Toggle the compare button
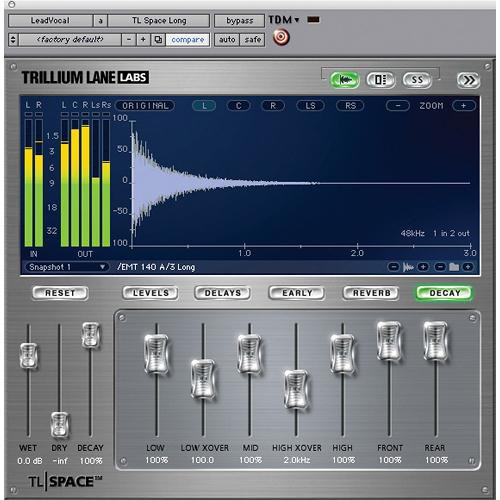Image resolution: width=500 pixels, height=500 pixels. (x=187, y=40)
